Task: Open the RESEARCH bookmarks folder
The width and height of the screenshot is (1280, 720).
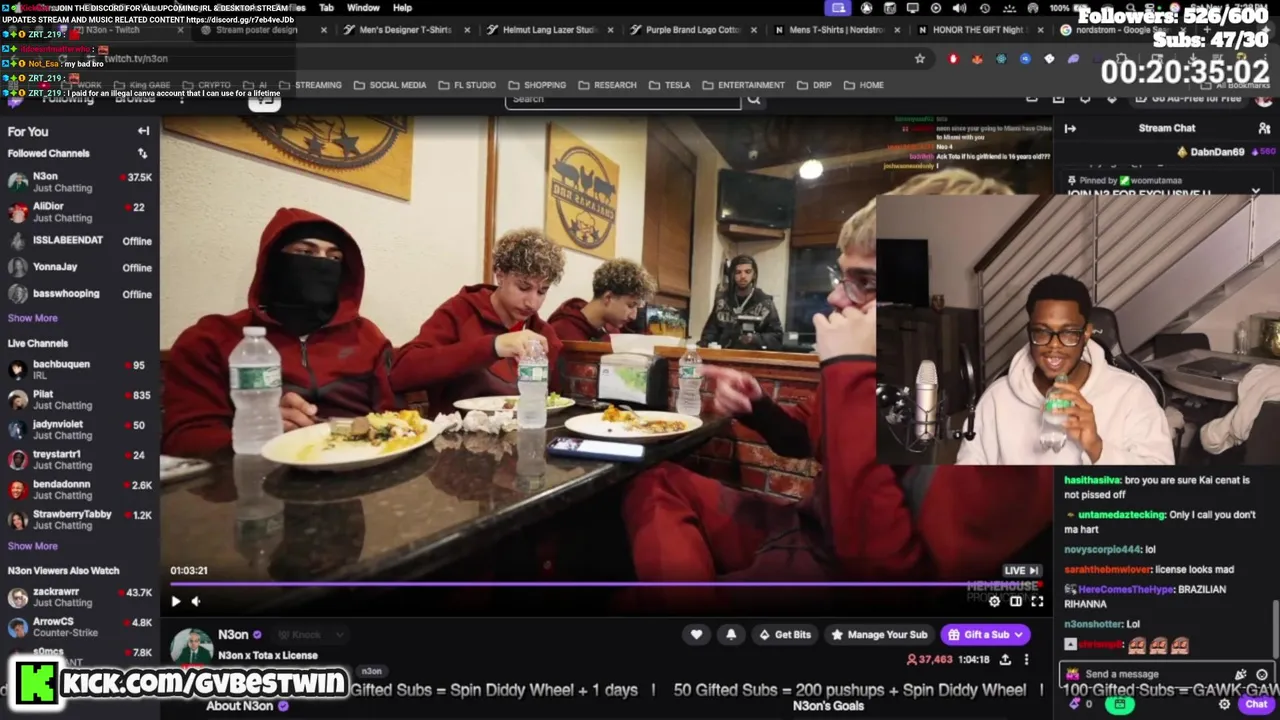Action: (x=607, y=85)
